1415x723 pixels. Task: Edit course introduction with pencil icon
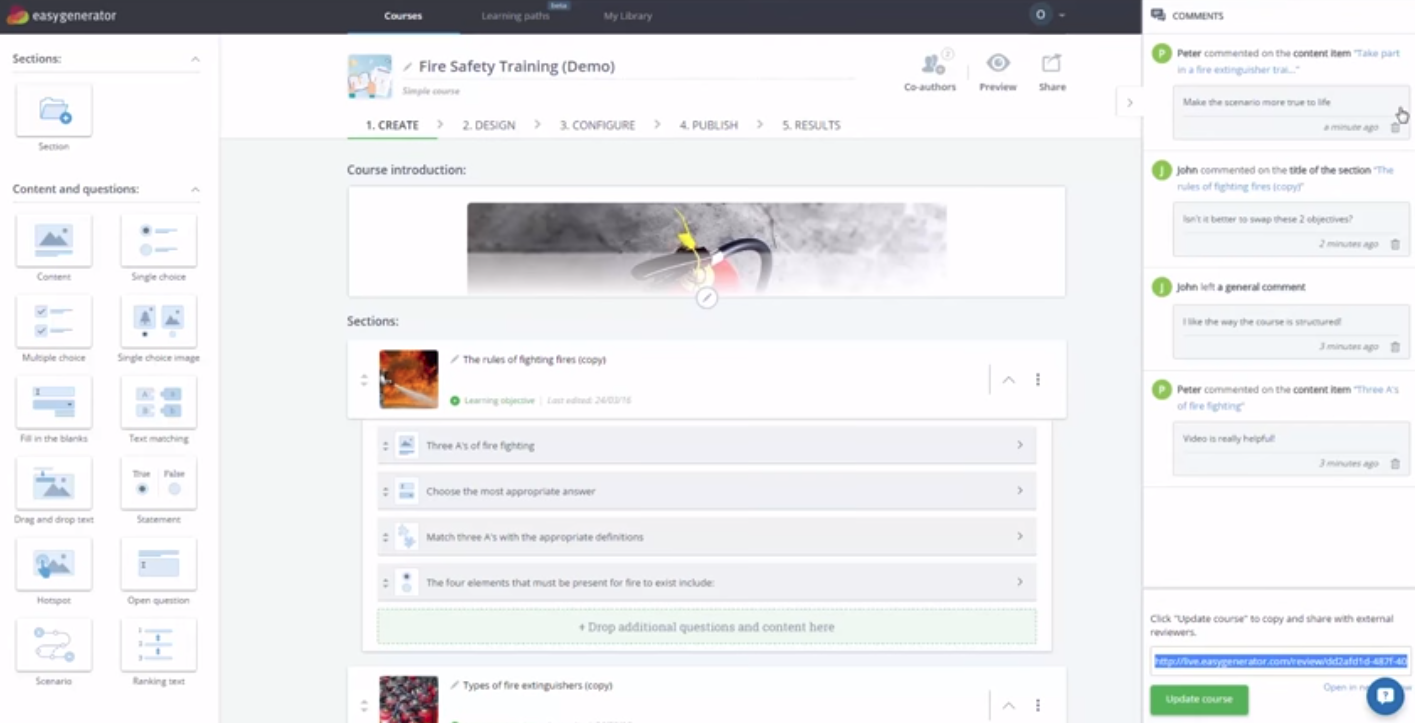tap(707, 297)
